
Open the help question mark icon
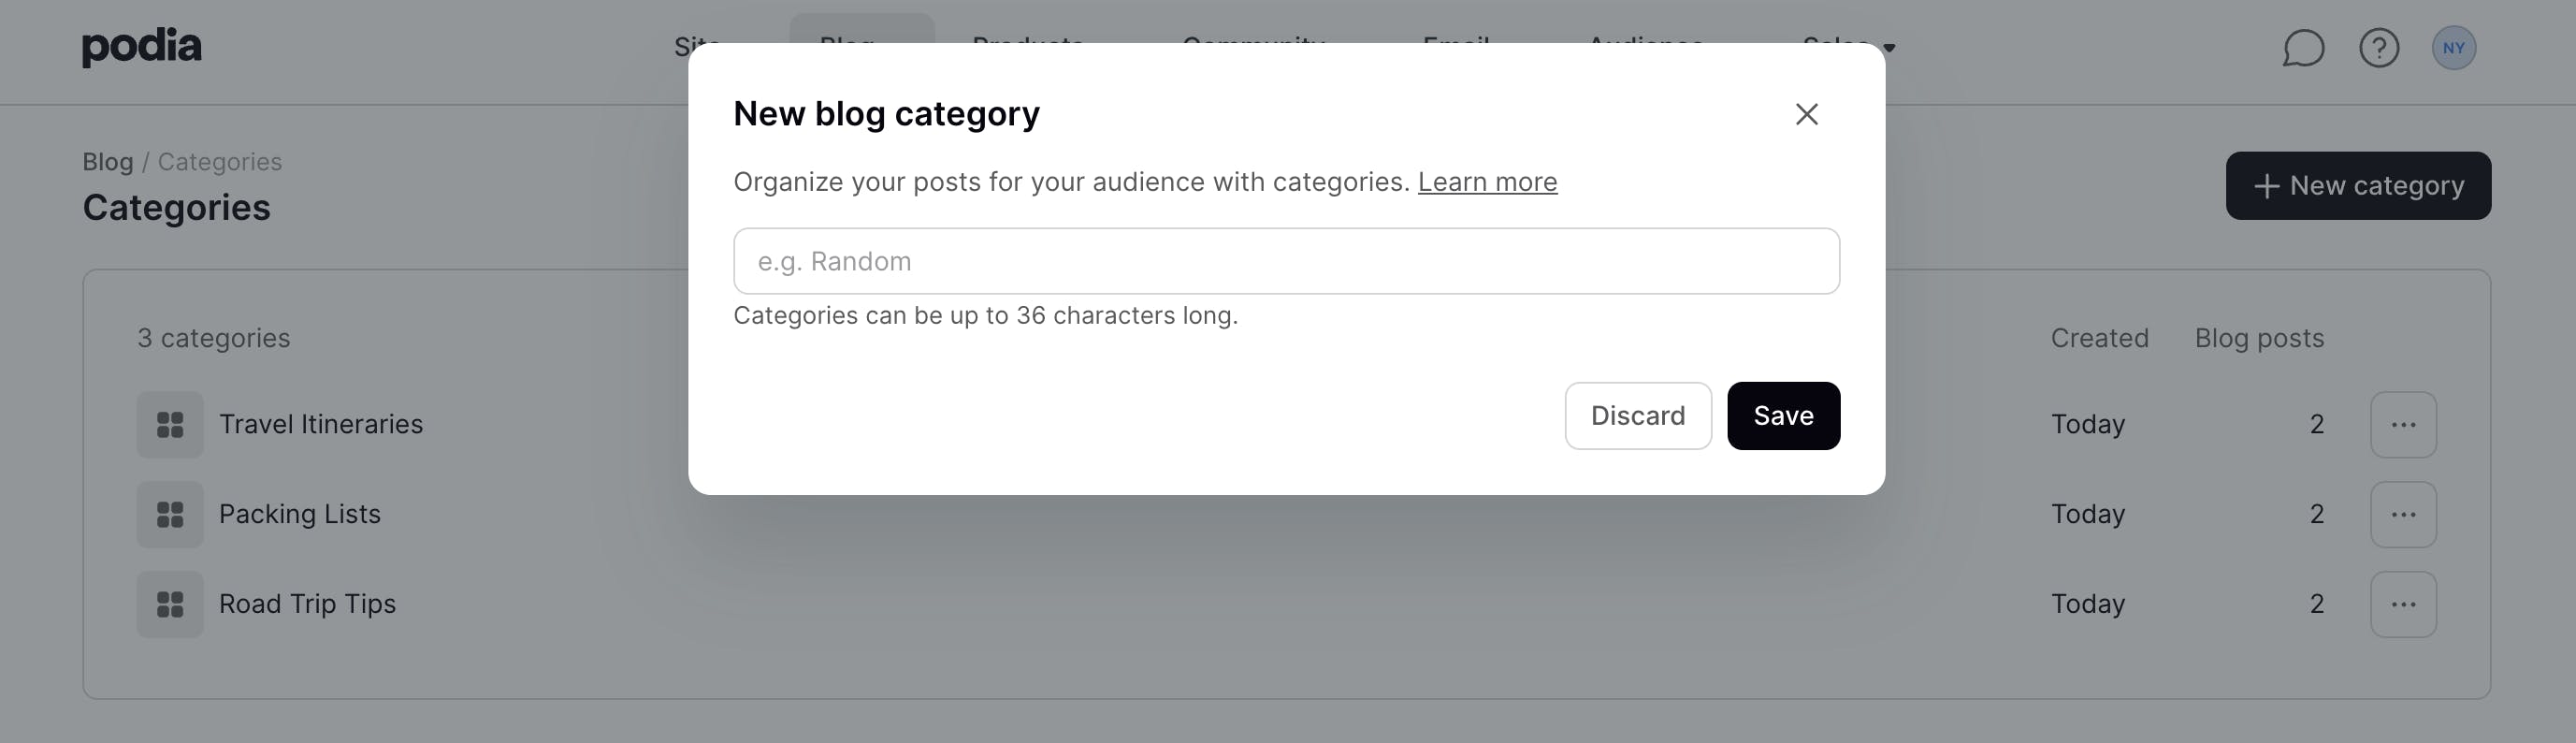(2379, 48)
